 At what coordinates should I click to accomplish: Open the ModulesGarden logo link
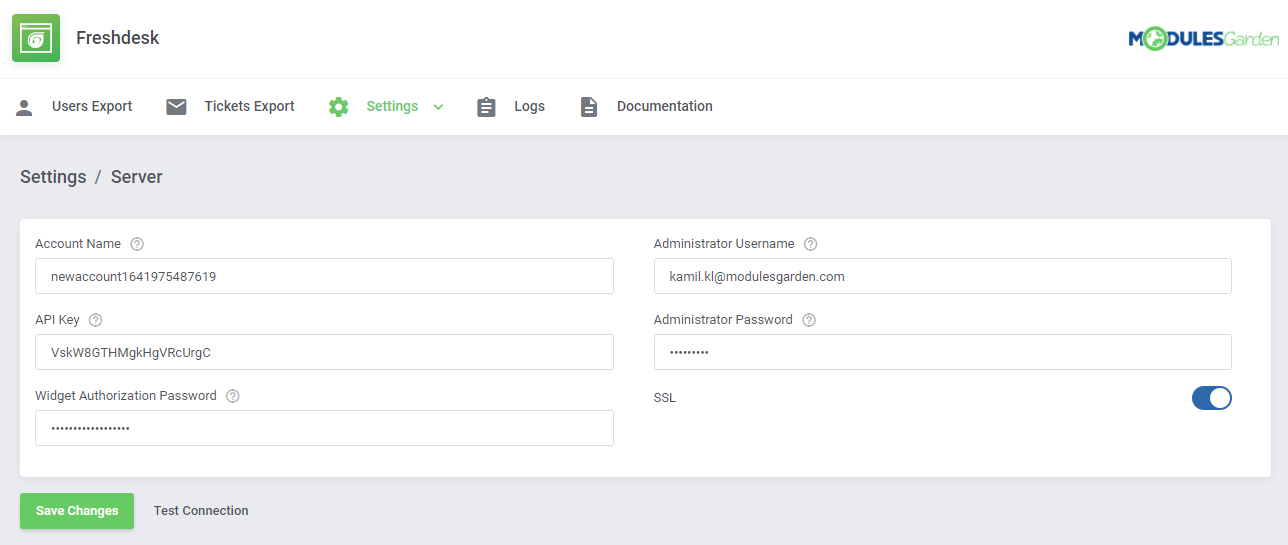click(1204, 38)
